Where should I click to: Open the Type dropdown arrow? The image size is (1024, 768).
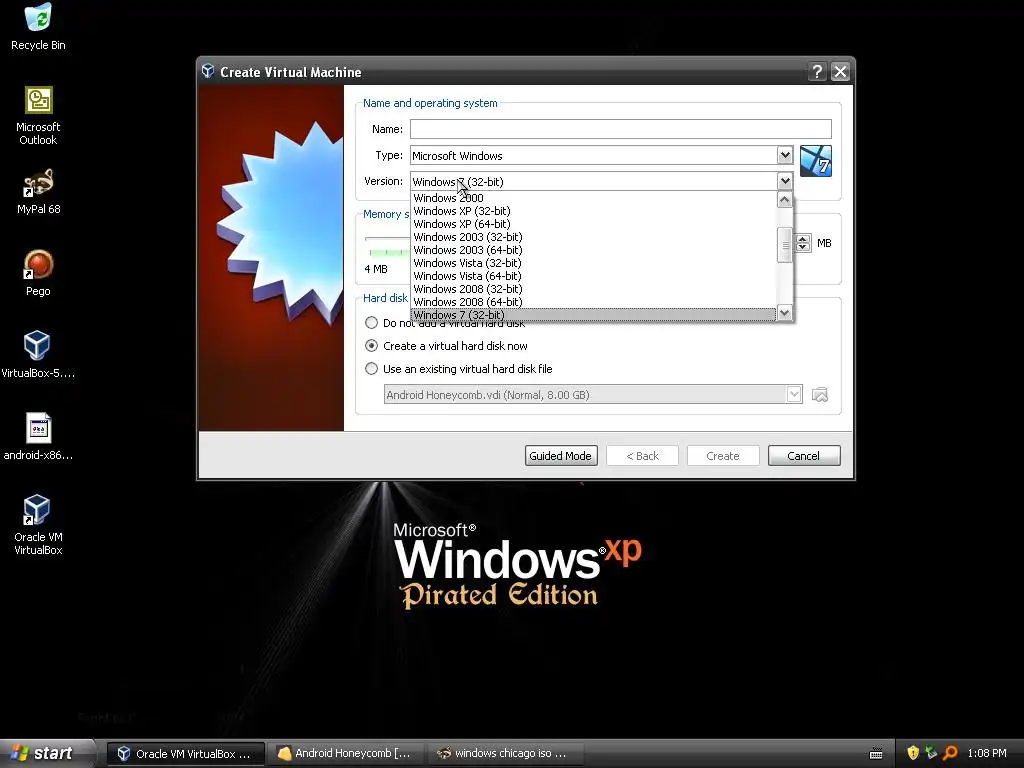coord(785,155)
